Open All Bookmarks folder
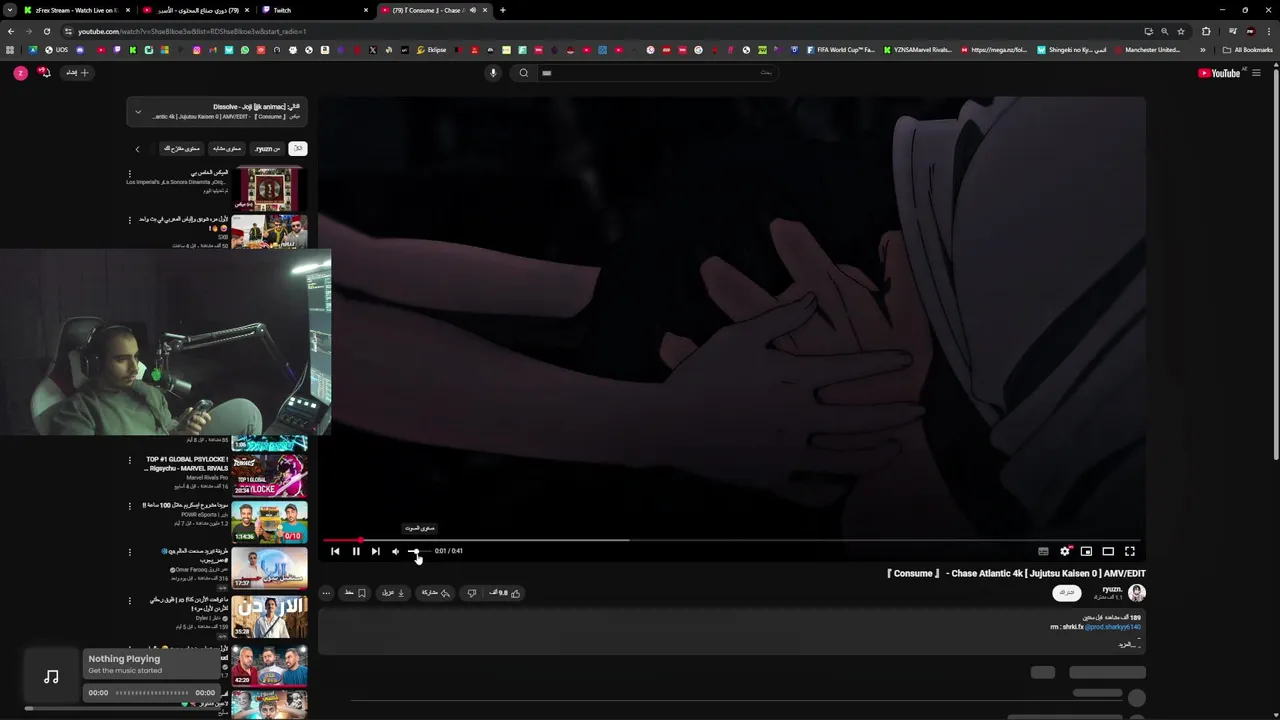The image size is (1280, 720). pyautogui.click(x=1247, y=50)
